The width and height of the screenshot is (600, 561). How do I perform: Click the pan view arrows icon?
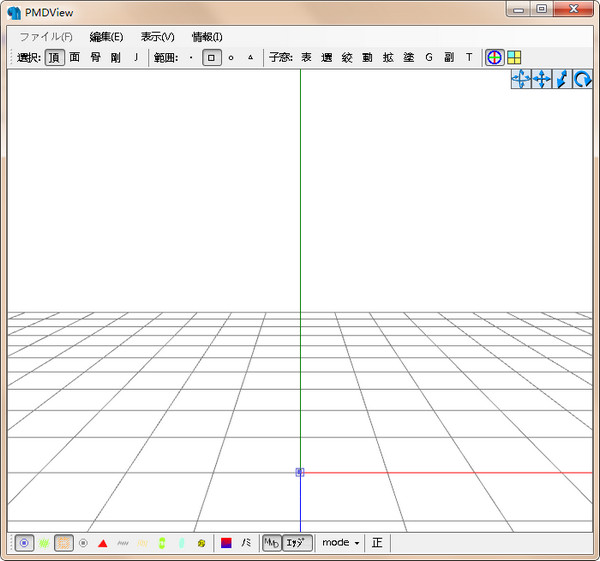tap(521, 79)
